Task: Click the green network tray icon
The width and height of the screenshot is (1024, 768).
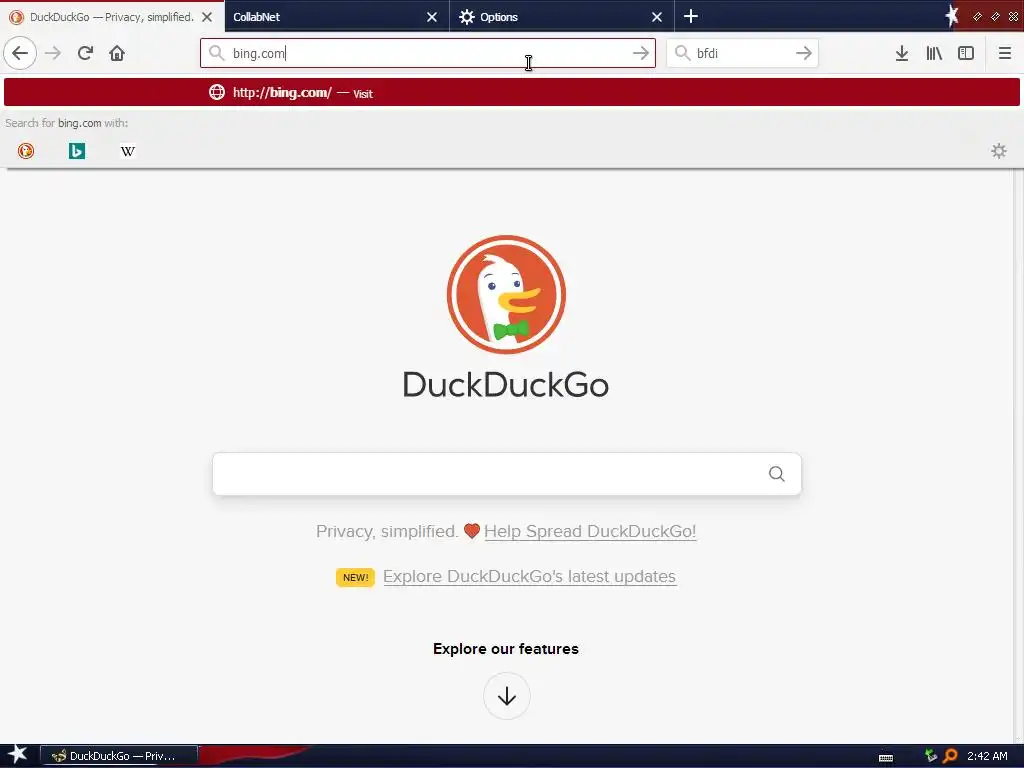Action: click(x=931, y=756)
